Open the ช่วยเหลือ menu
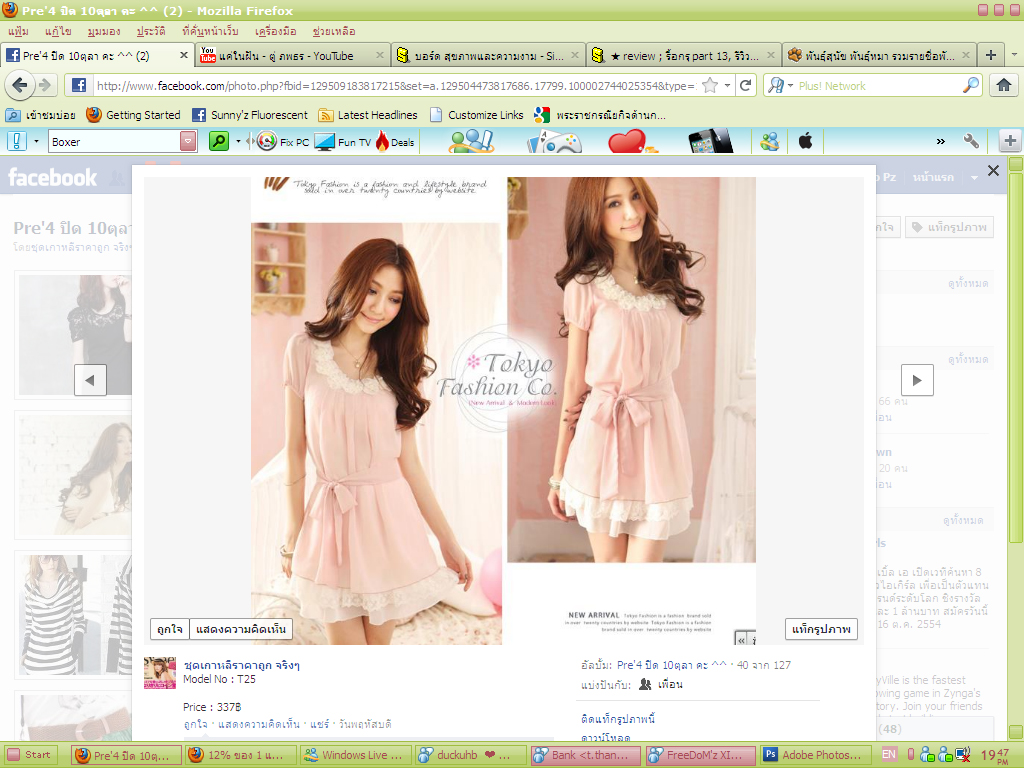This screenshot has width=1024, height=768. coord(333,31)
